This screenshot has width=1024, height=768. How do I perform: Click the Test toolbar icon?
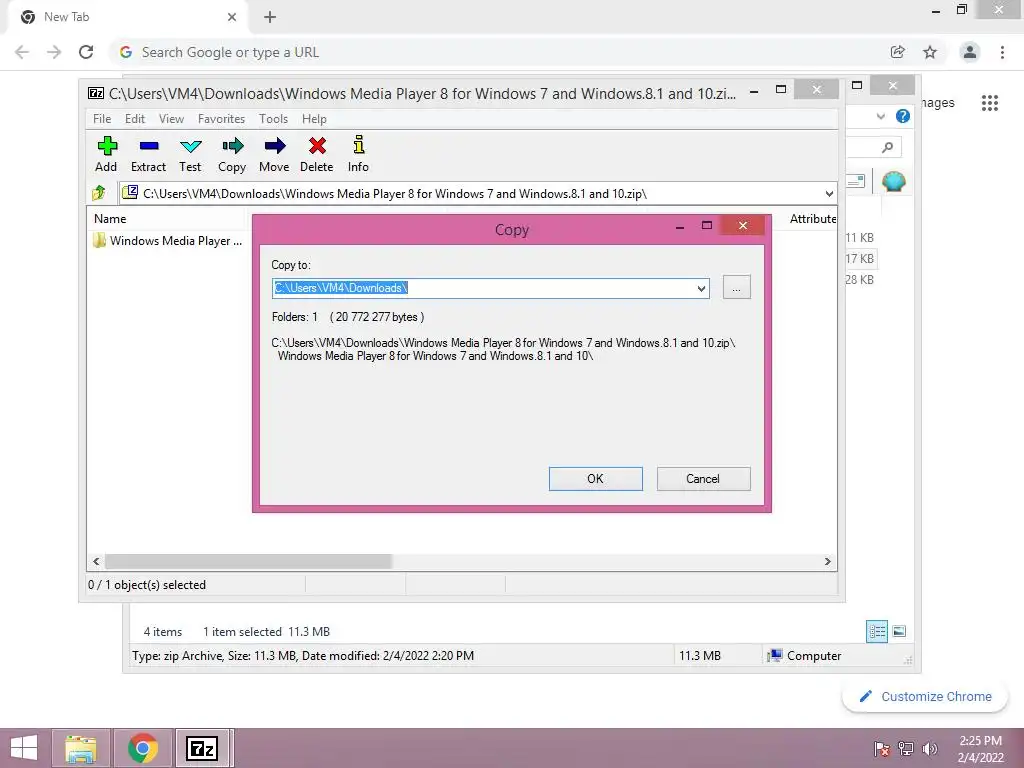[x=191, y=146]
